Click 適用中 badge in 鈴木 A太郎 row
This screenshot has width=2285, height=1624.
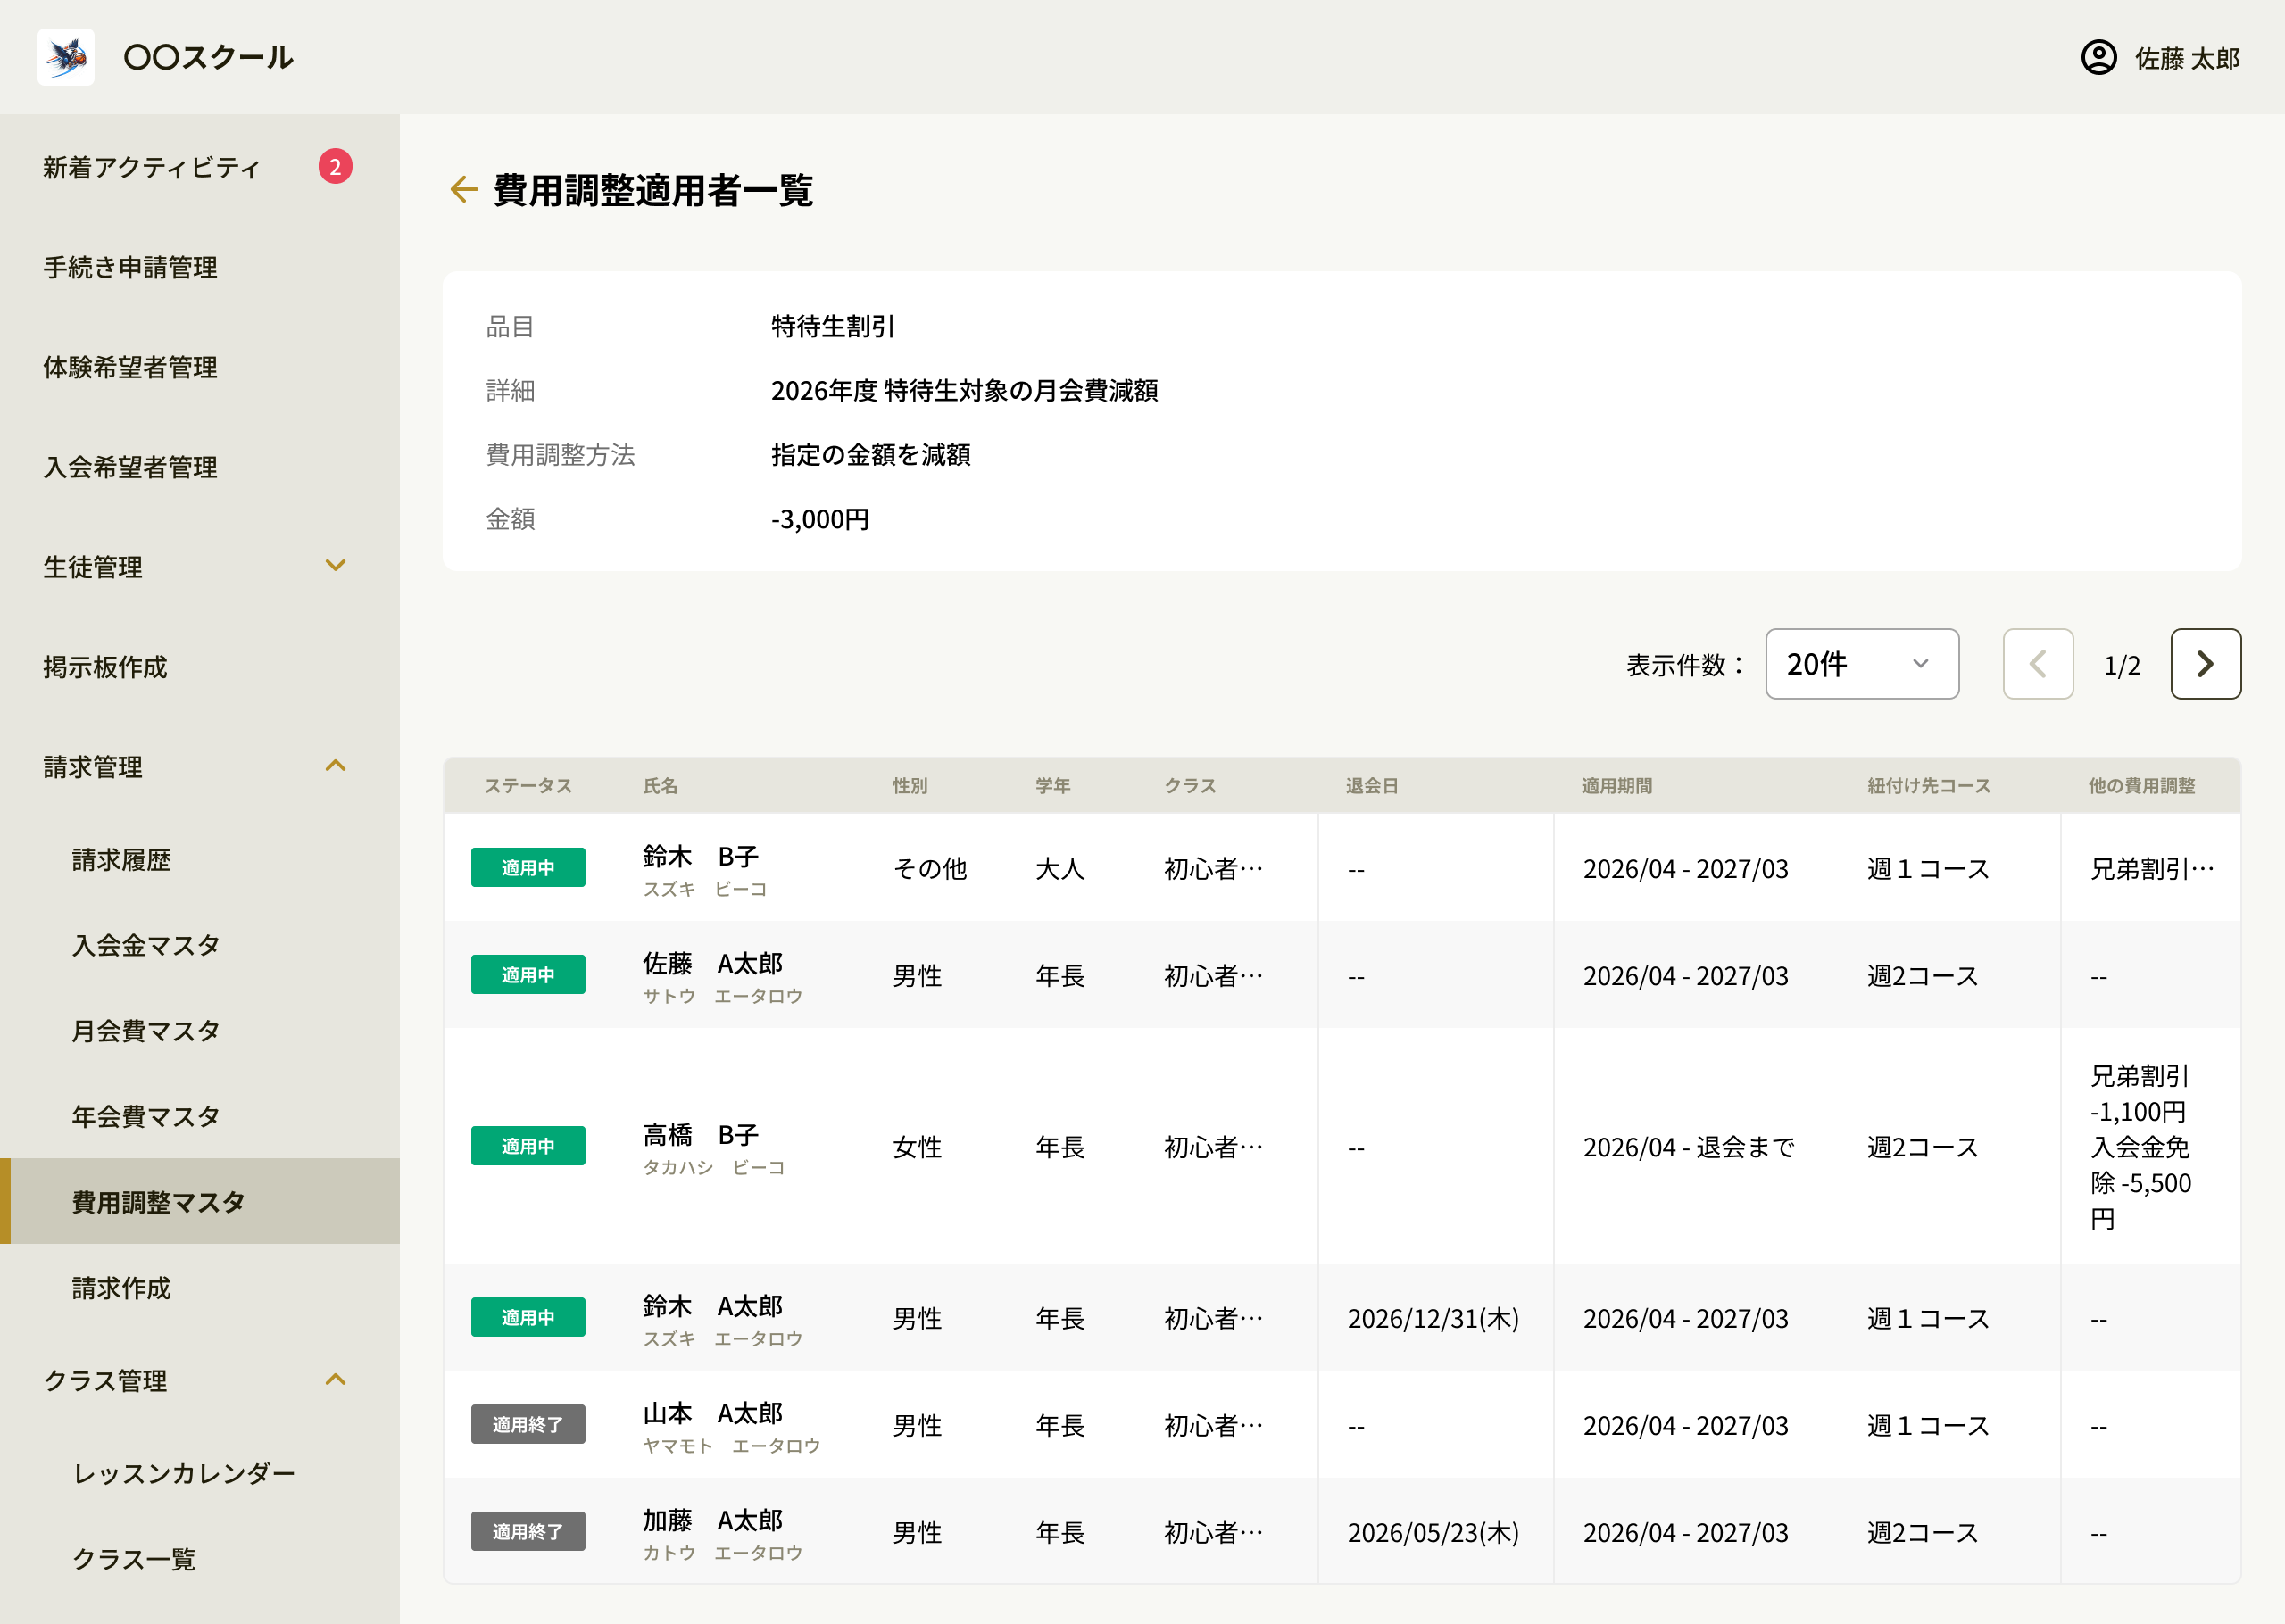[x=528, y=1318]
